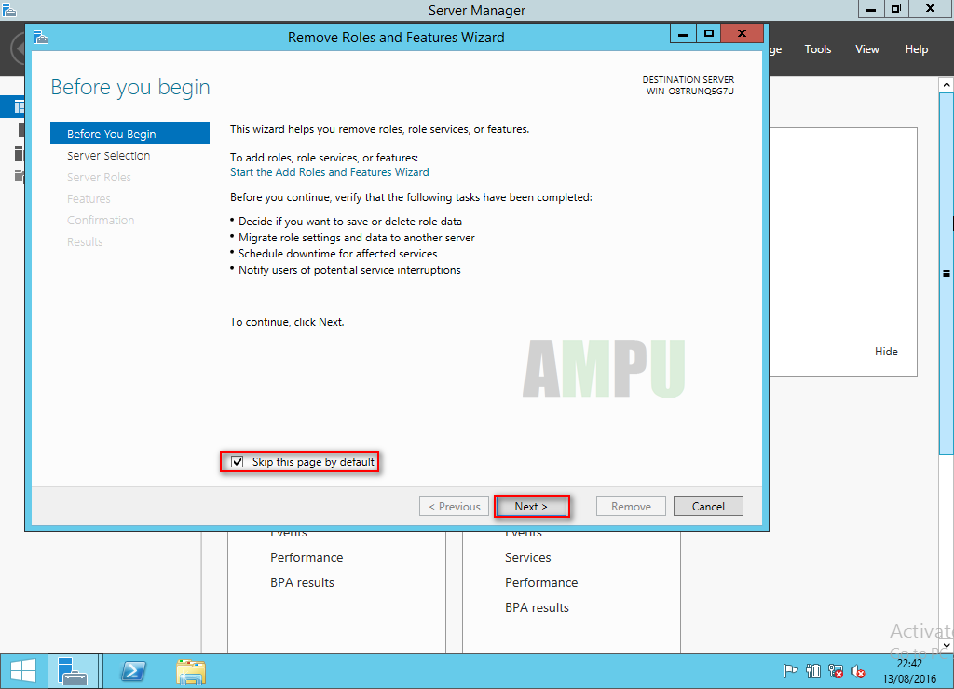Click the muted volume icon in the system tray
The image size is (954, 689).
[860, 671]
